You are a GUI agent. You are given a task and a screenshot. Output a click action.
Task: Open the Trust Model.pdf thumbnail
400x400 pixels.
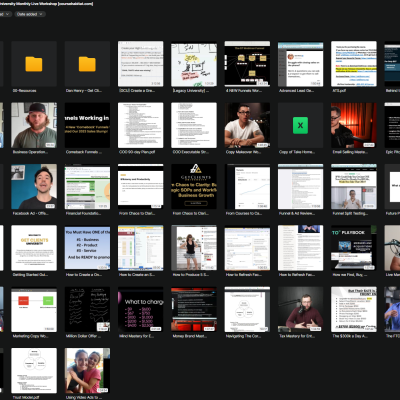click(34, 371)
